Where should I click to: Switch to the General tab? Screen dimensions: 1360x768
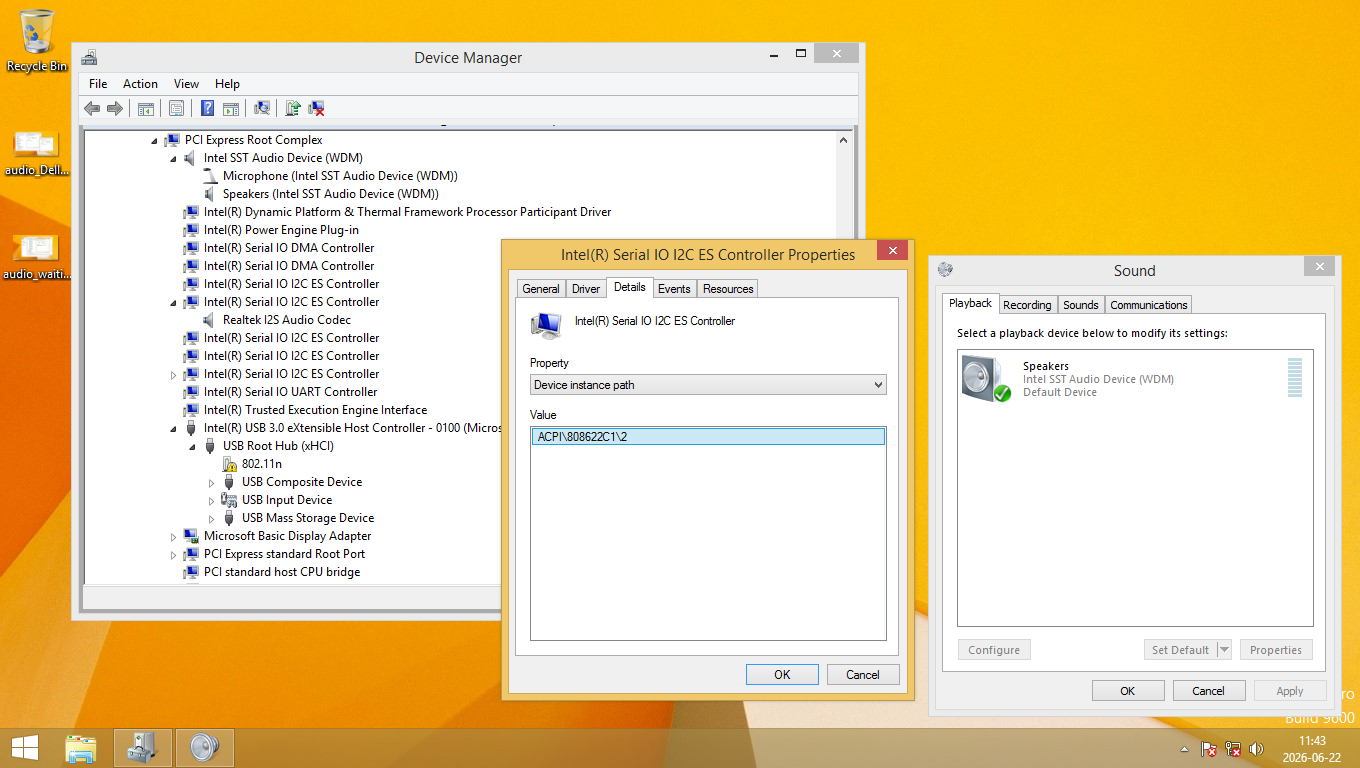pyautogui.click(x=541, y=289)
